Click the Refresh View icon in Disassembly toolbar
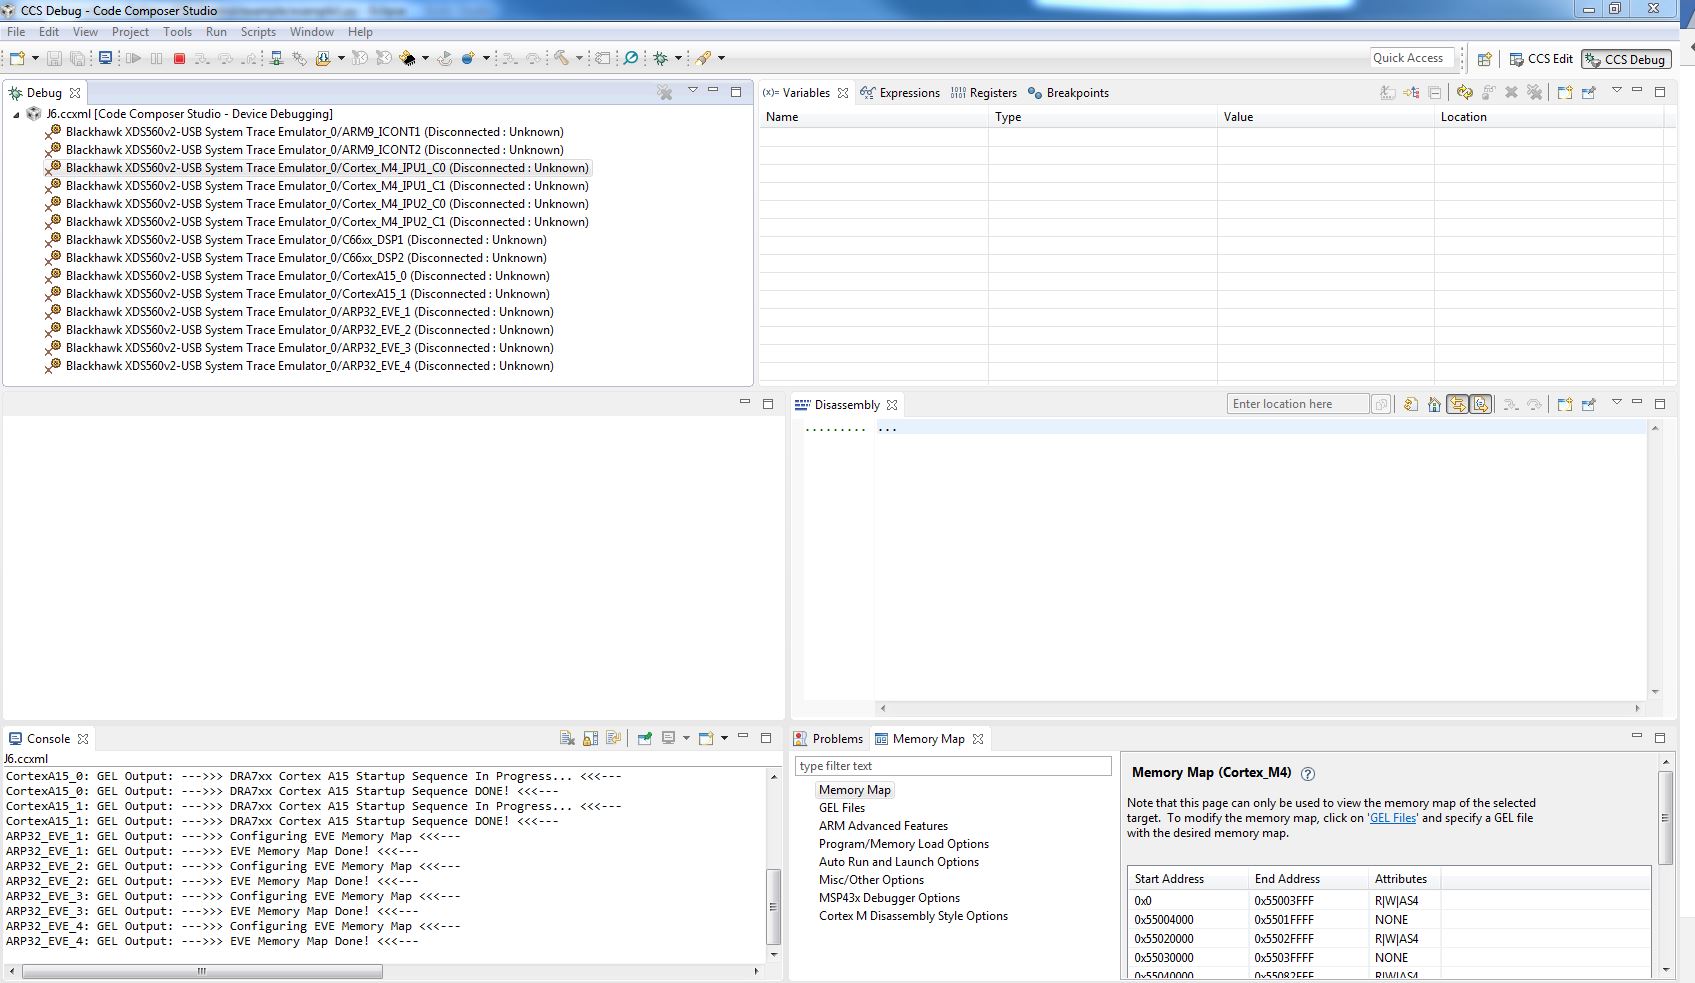Image resolution: width=1695 pixels, height=983 pixels. 1411,404
